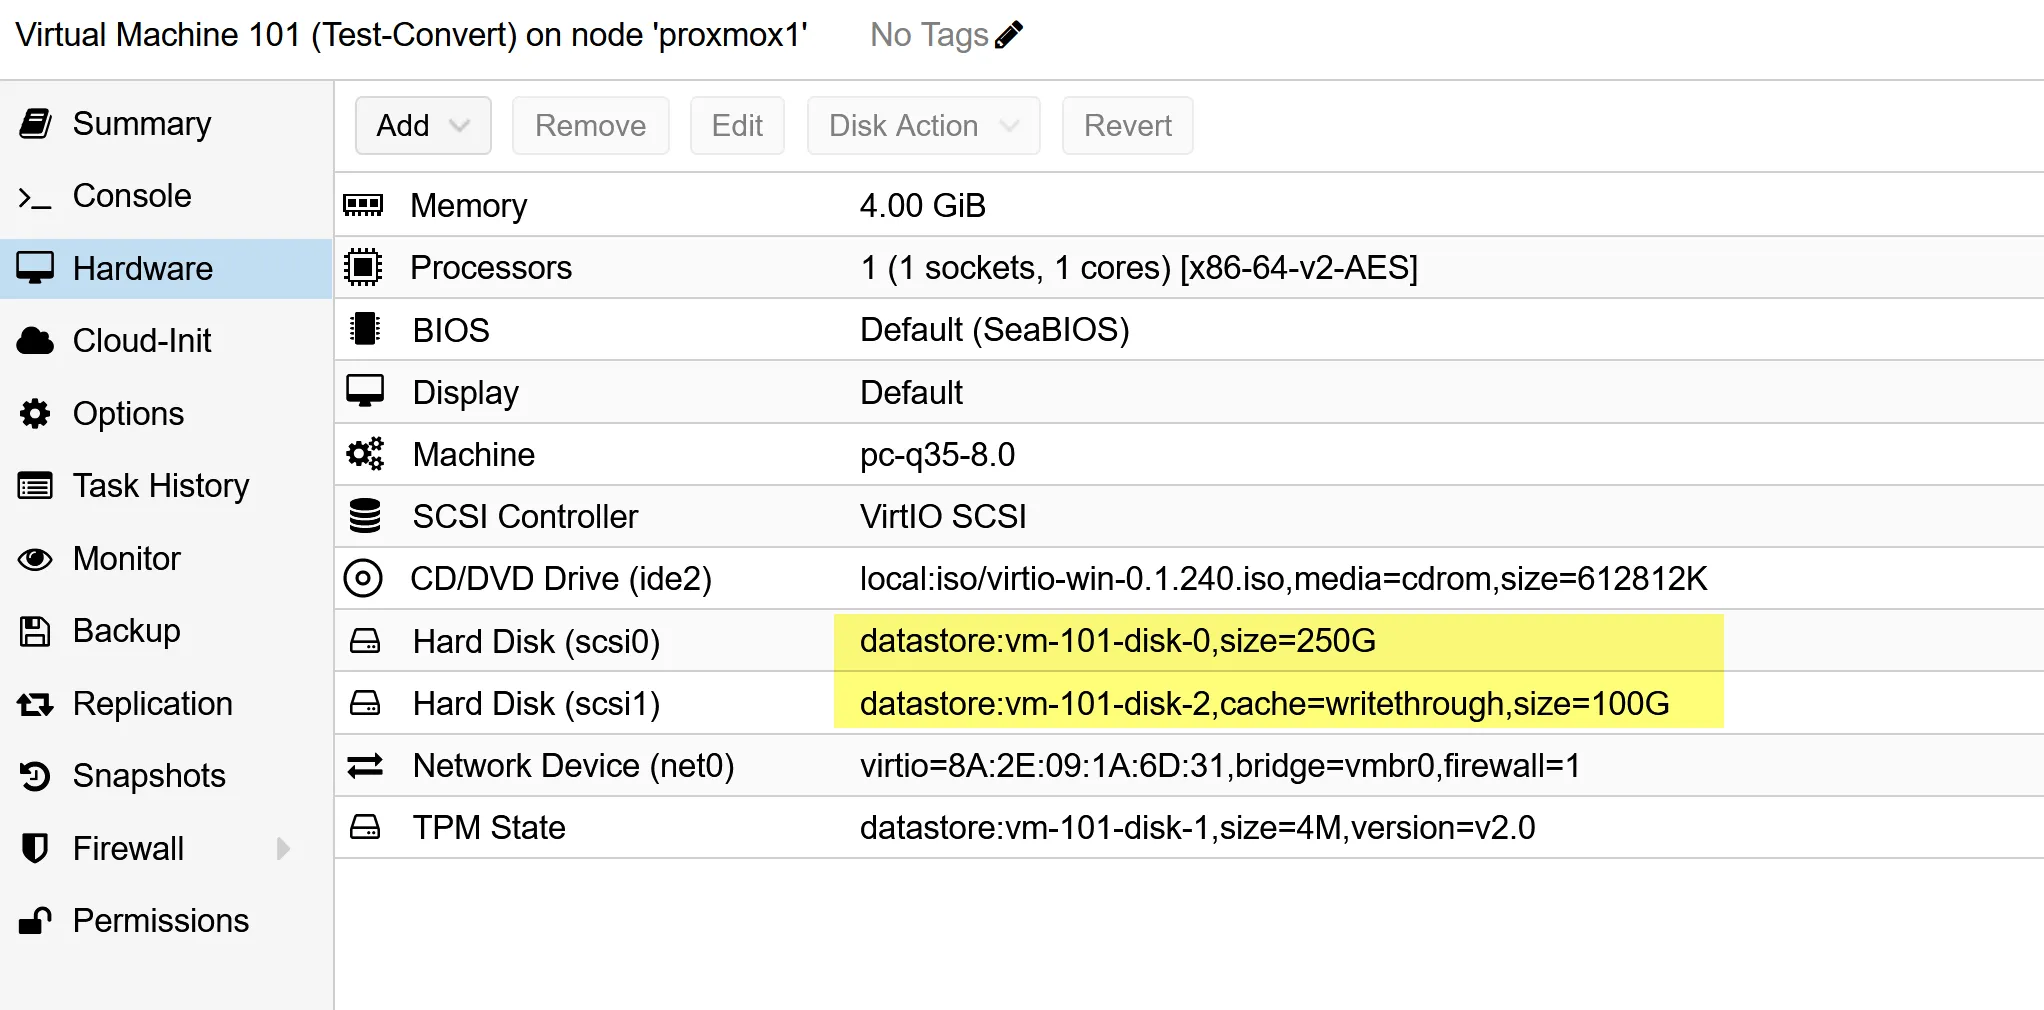Click the SCSI Controller database icon
Image resolution: width=2044 pixels, height=1010 pixels.
(364, 516)
